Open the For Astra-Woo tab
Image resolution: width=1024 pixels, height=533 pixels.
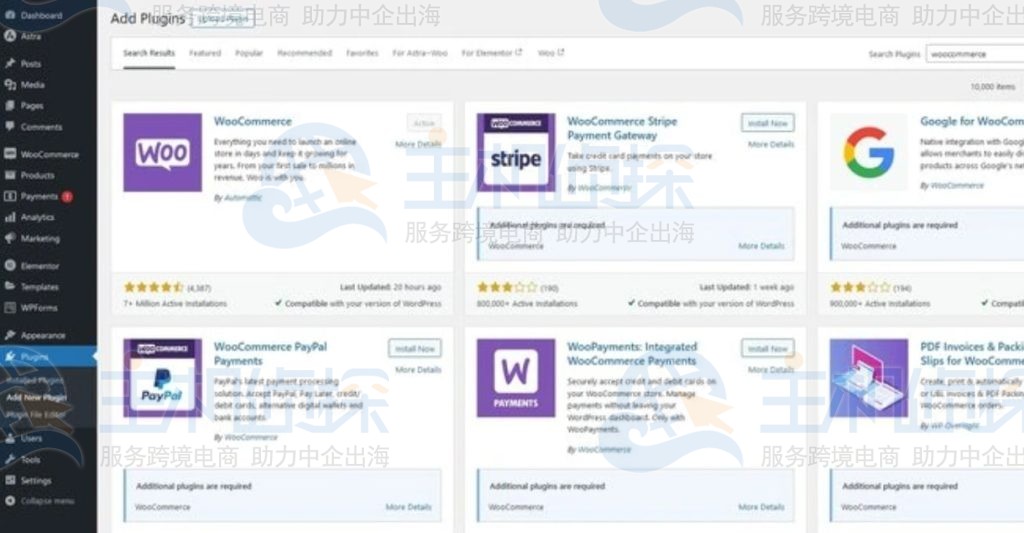pyautogui.click(x=420, y=53)
